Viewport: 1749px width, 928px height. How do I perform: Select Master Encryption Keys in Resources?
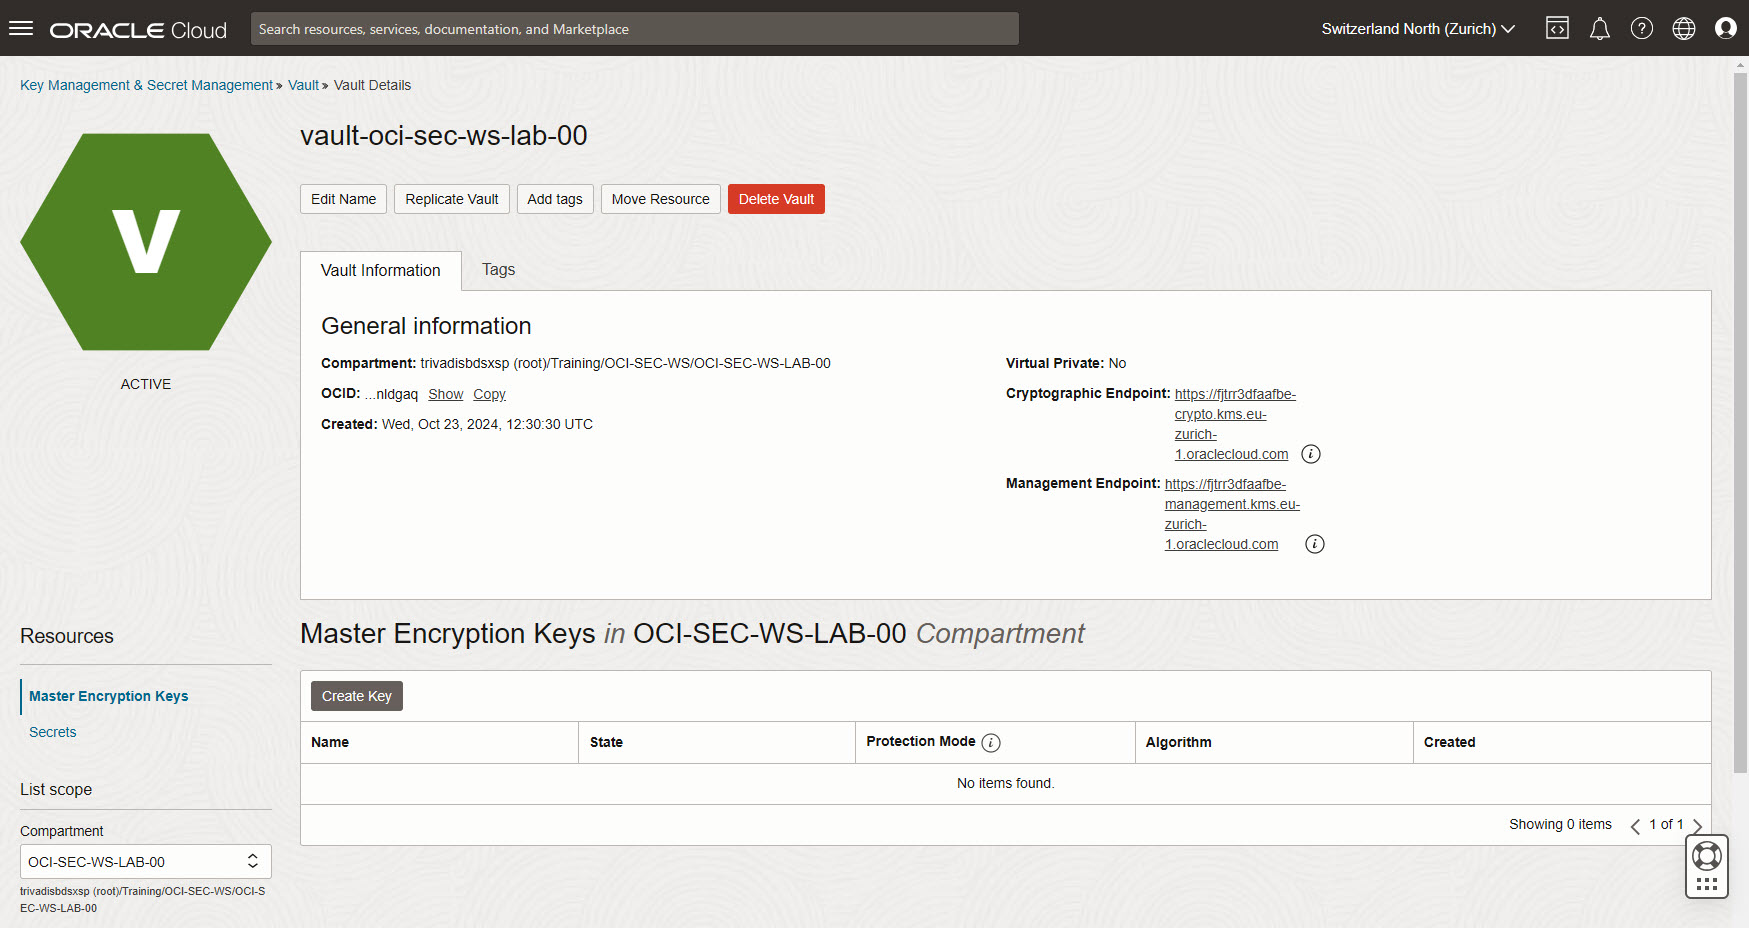coord(109,696)
